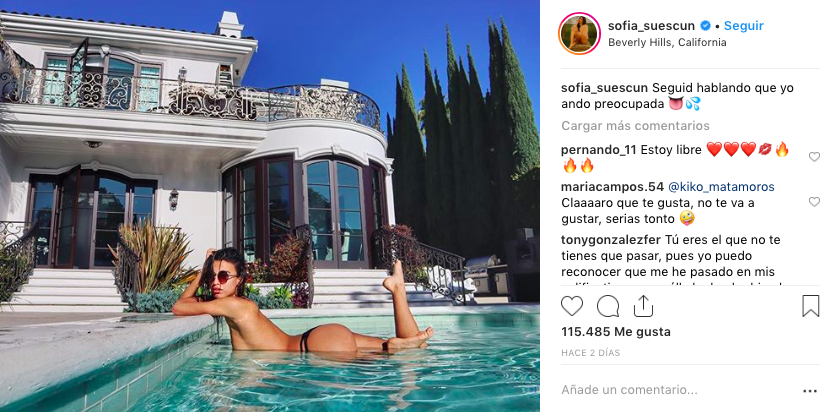This screenshot has height=412, width=839.
Task: Follow the account with Seguir
Action: tap(743, 26)
